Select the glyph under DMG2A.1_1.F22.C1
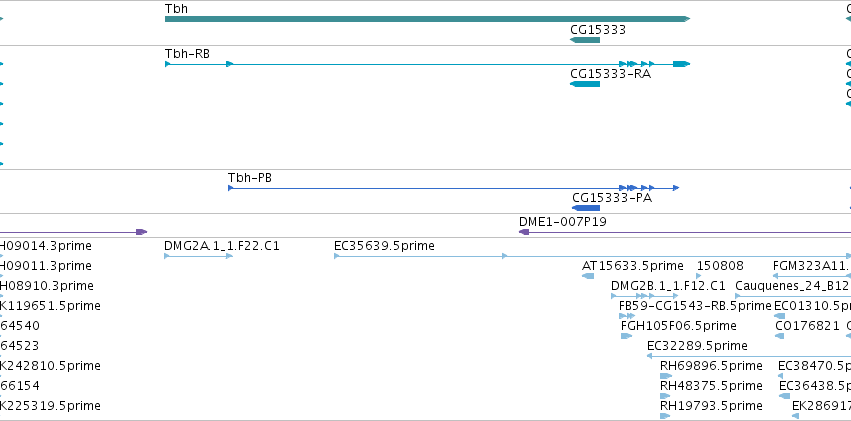Viewport: 851px width, 421px height. tap(198, 256)
